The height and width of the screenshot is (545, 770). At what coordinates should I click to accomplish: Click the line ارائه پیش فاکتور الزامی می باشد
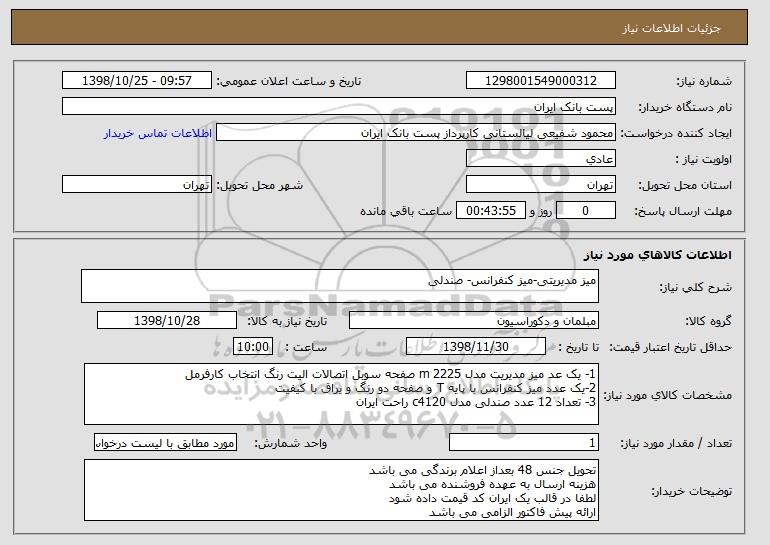tap(513, 512)
